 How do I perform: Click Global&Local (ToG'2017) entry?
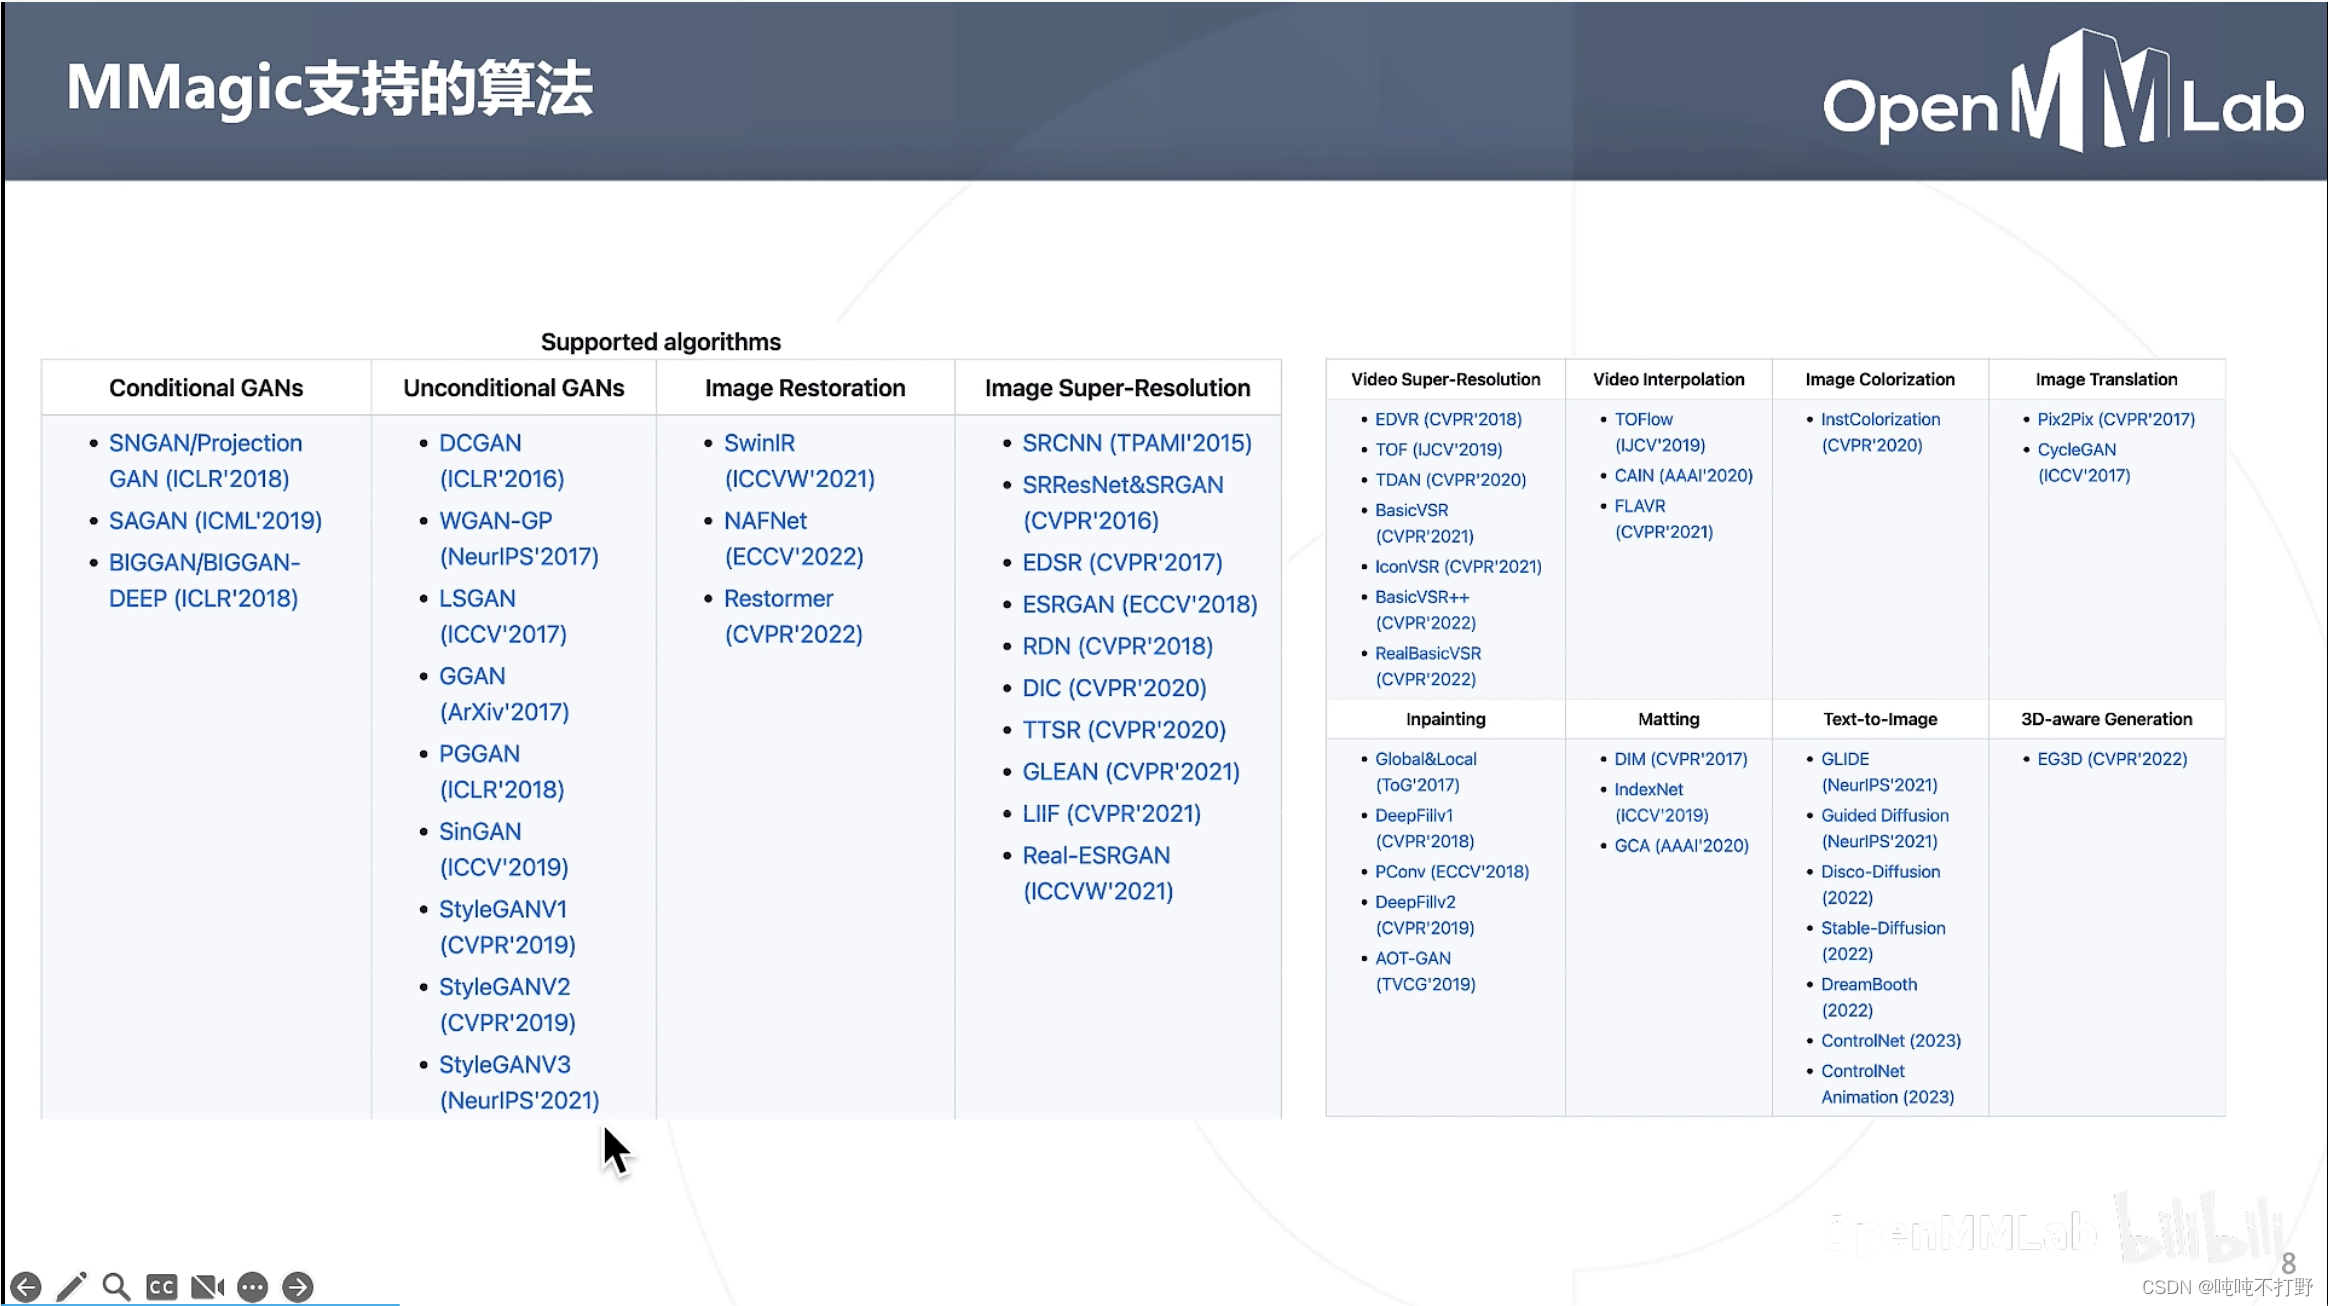point(1425,772)
